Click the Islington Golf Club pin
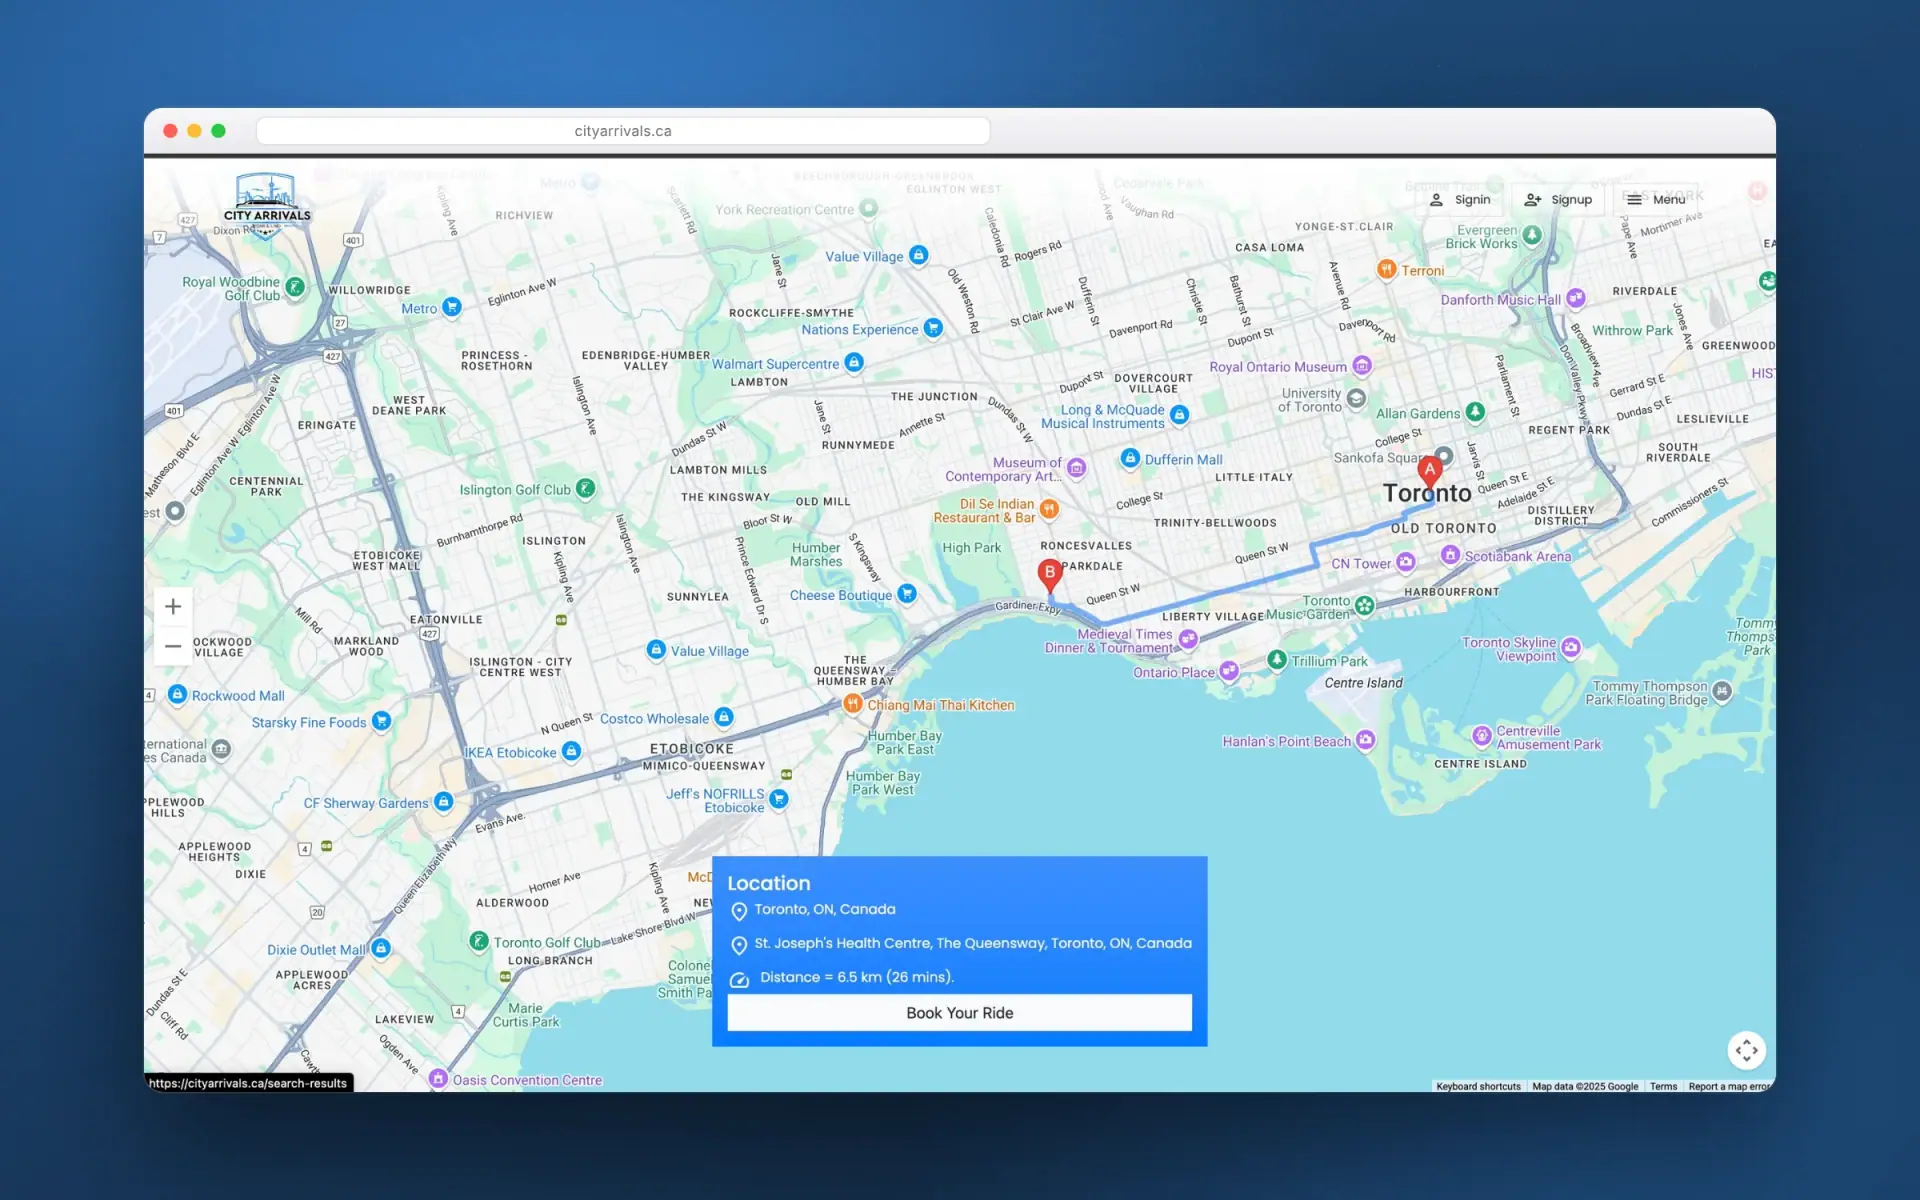Image resolution: width=1920 pixels, height=1200 pixels. click(586, 488)
